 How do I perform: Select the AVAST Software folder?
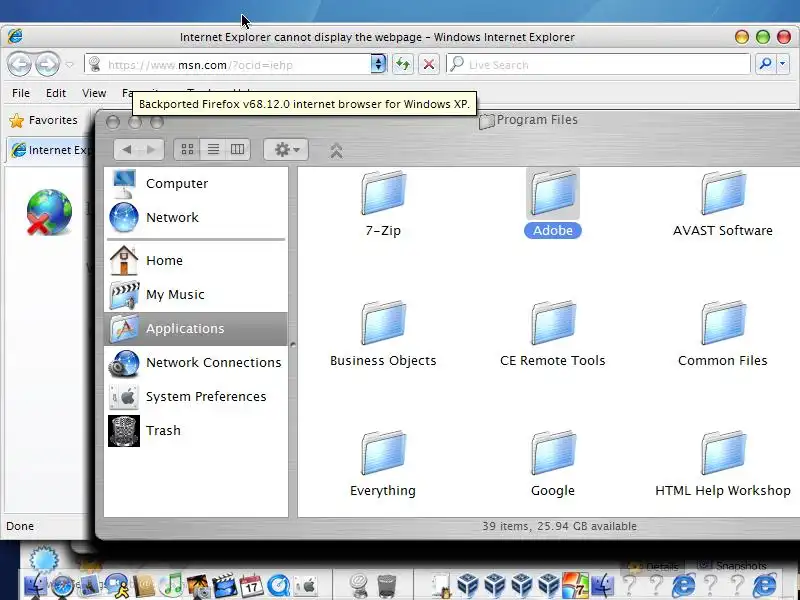[723, 204]
